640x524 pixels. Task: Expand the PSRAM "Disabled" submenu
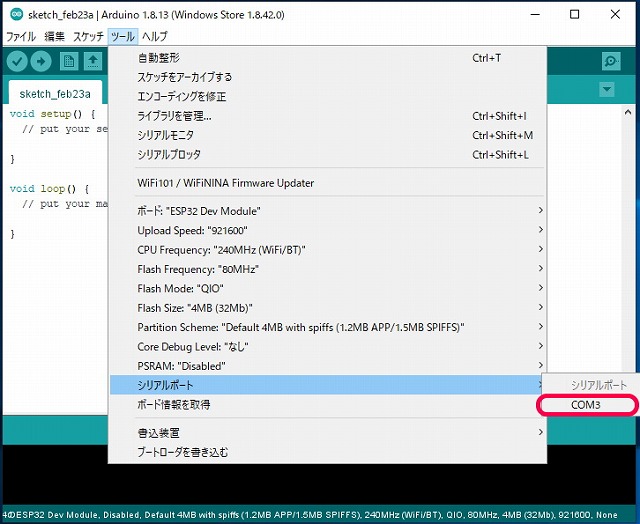coord(327,366)
